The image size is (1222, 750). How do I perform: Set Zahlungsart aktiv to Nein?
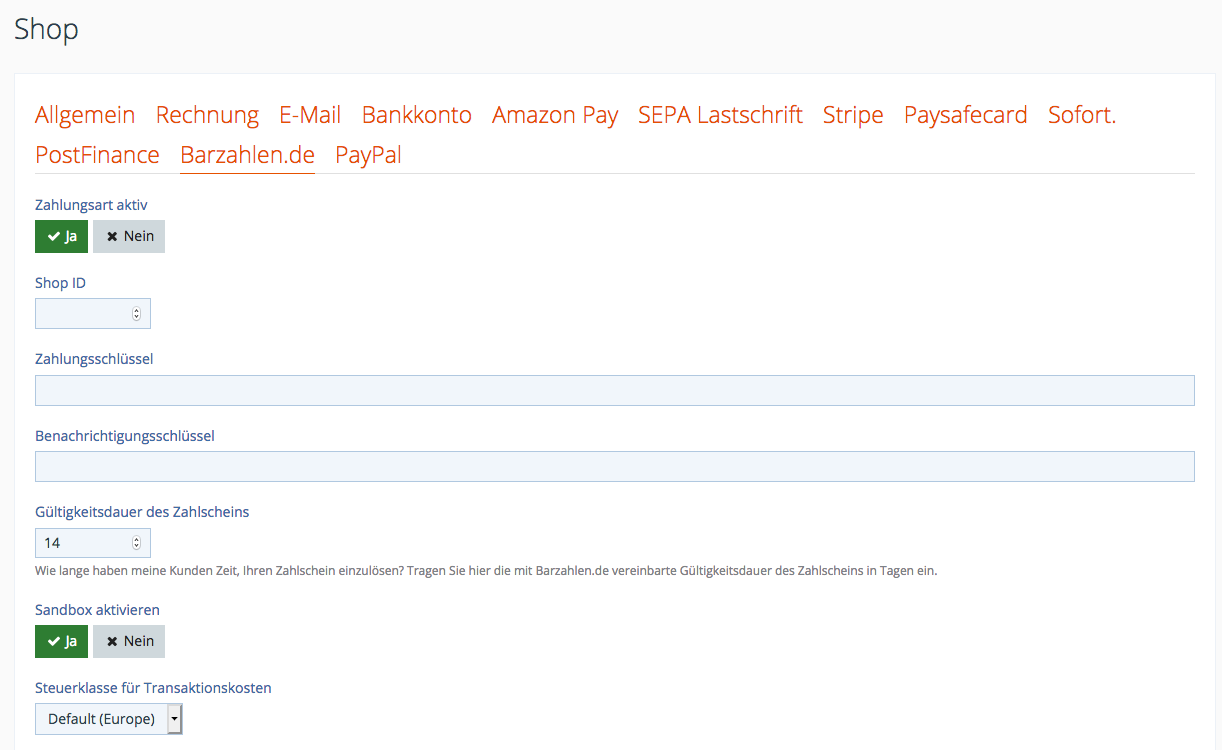pyautogui.click(x=129, y=236)
